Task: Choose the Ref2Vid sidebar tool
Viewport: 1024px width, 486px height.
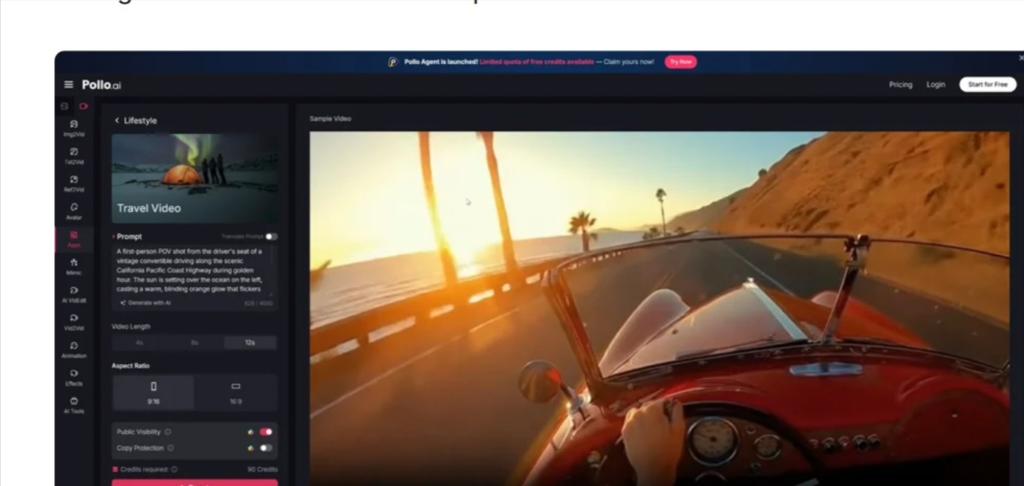Action: click(74, 184)
